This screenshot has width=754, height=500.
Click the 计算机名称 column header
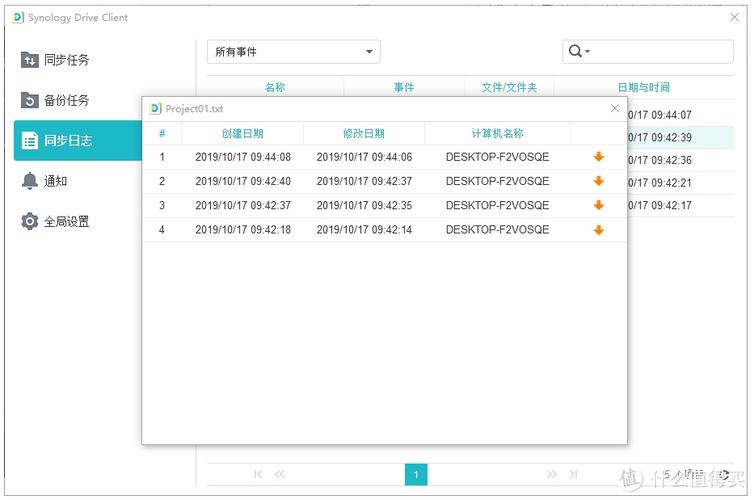coord(497,133)
